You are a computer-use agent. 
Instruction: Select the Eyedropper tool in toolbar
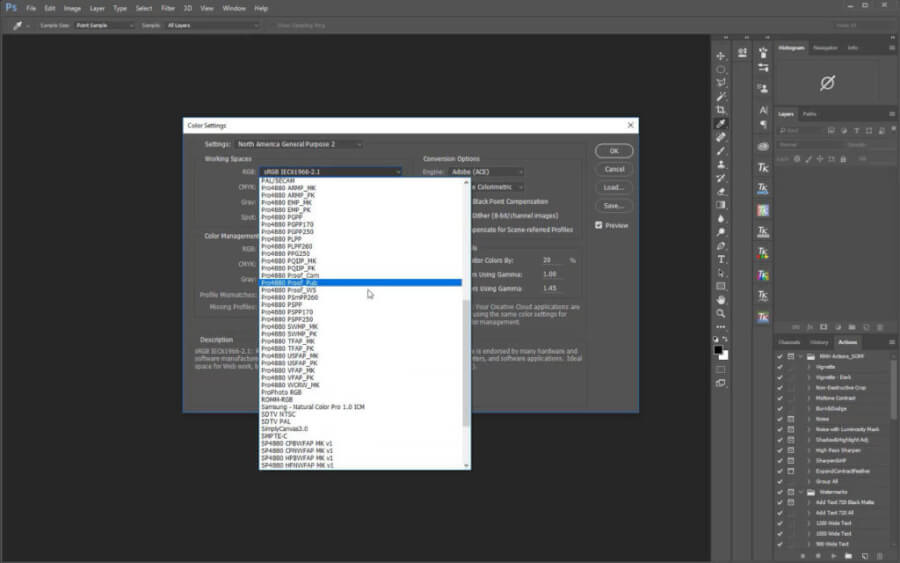point(720,123)
